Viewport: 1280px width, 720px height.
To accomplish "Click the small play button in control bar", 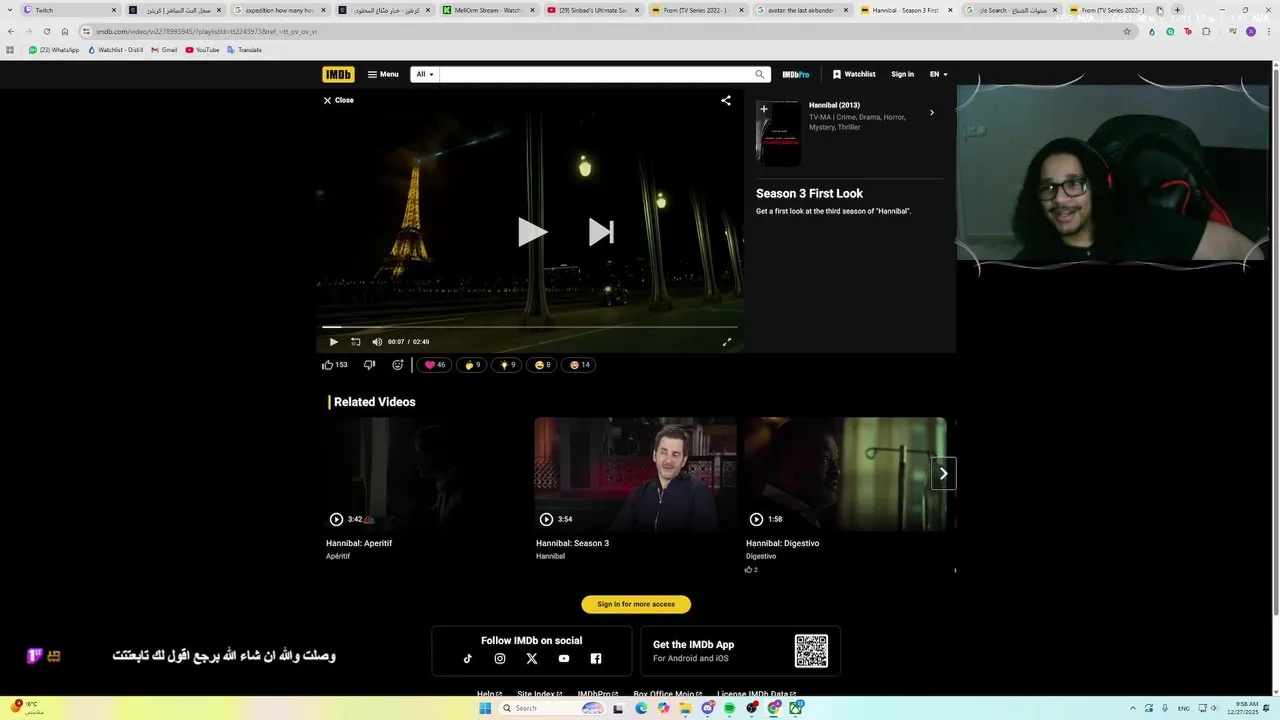I will tap(334, 342).
